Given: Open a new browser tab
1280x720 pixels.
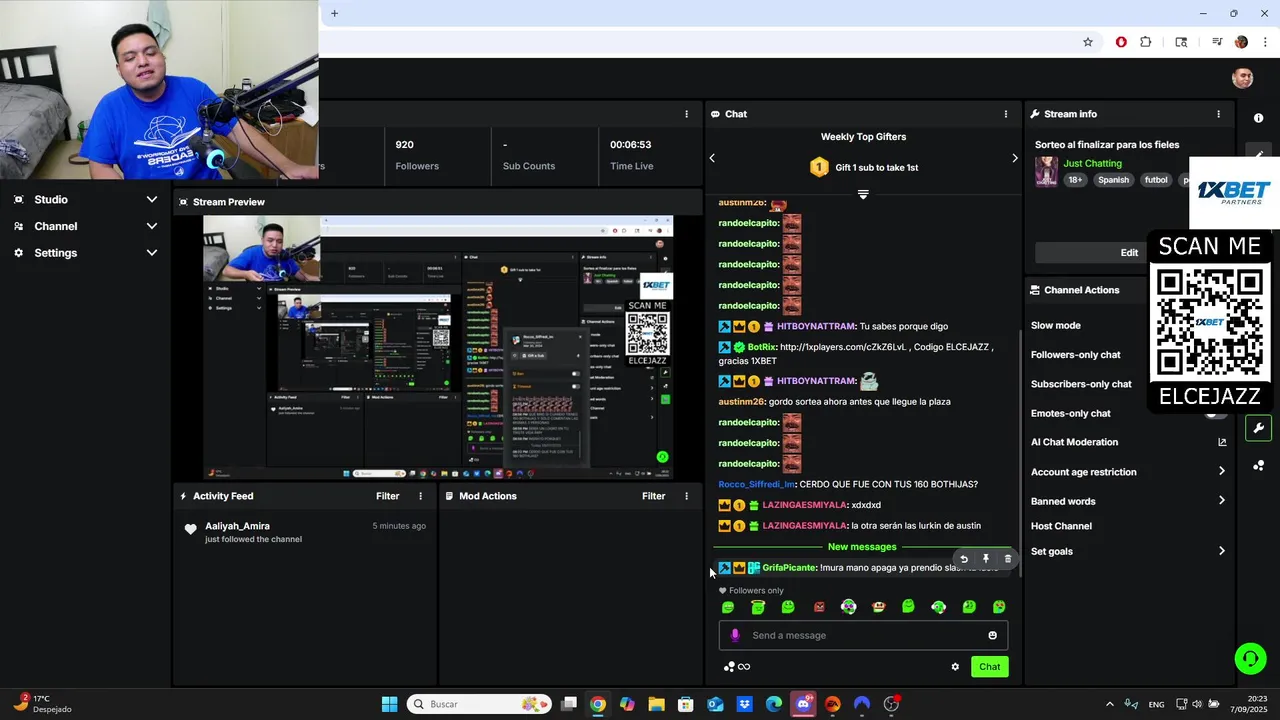Looking at the screenshot, I should pos(334,13).
